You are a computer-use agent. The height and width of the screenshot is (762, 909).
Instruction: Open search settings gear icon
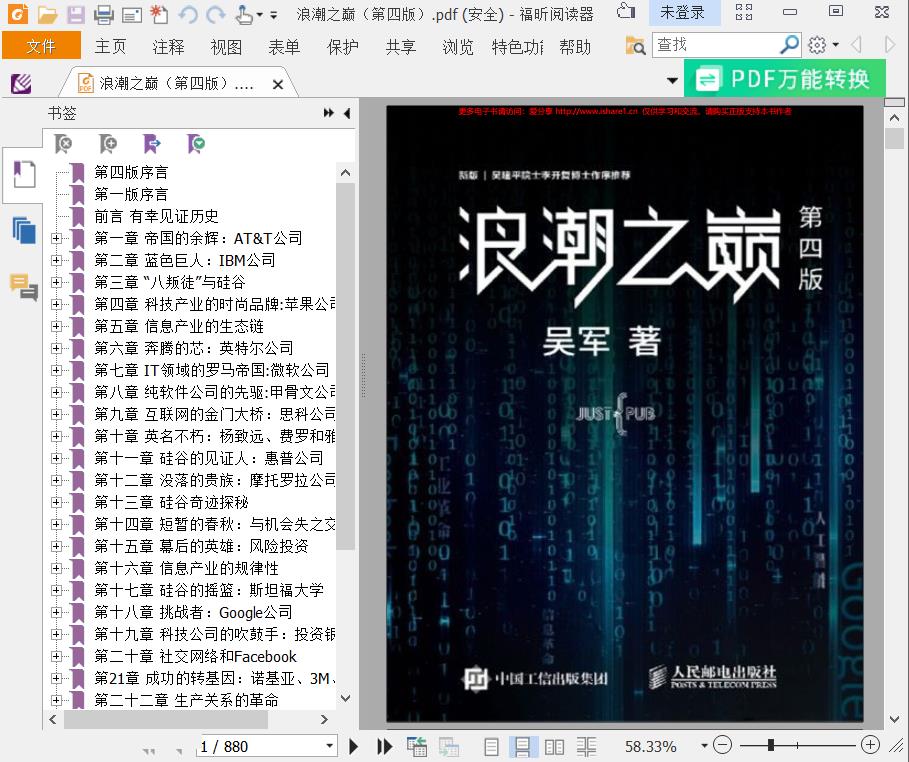[817, 45]
